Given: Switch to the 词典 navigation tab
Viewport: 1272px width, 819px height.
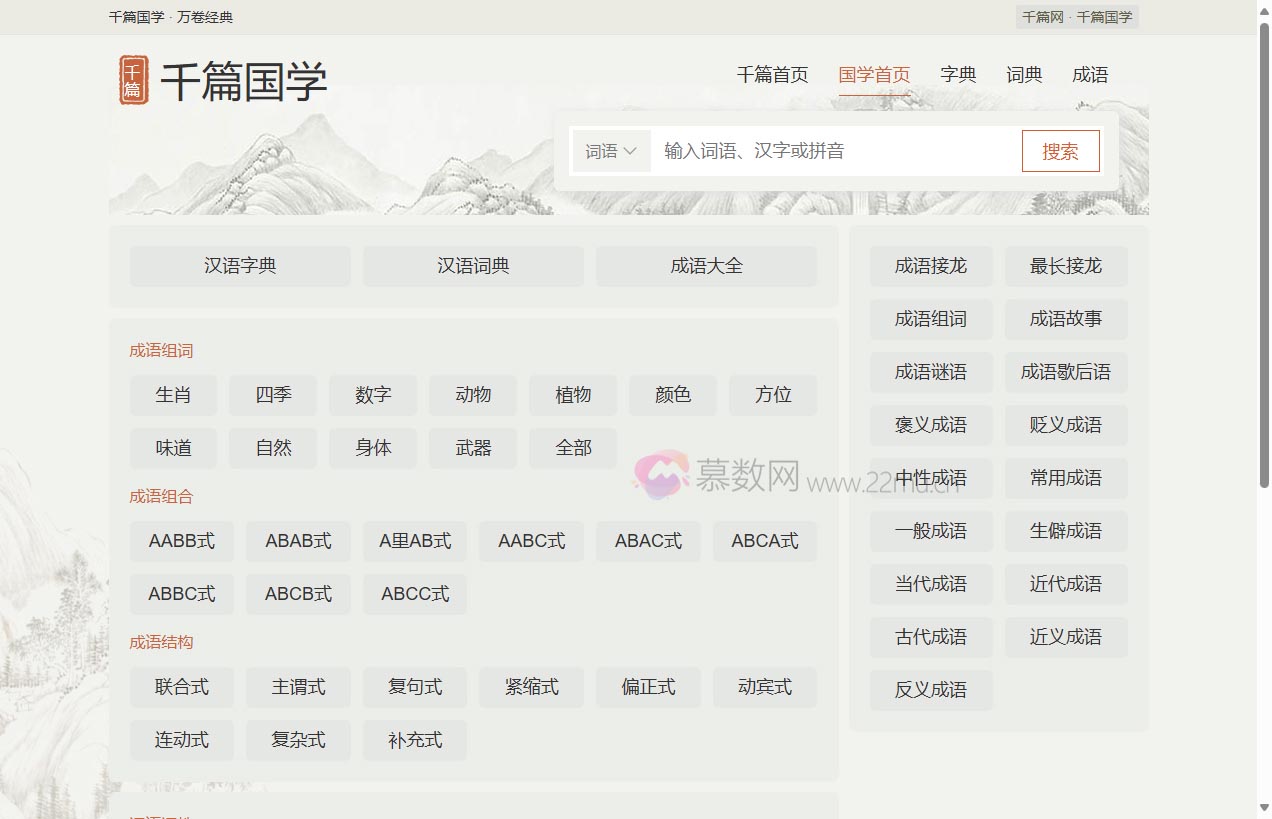Looking at the screenshot, I should pos(1023,74).
